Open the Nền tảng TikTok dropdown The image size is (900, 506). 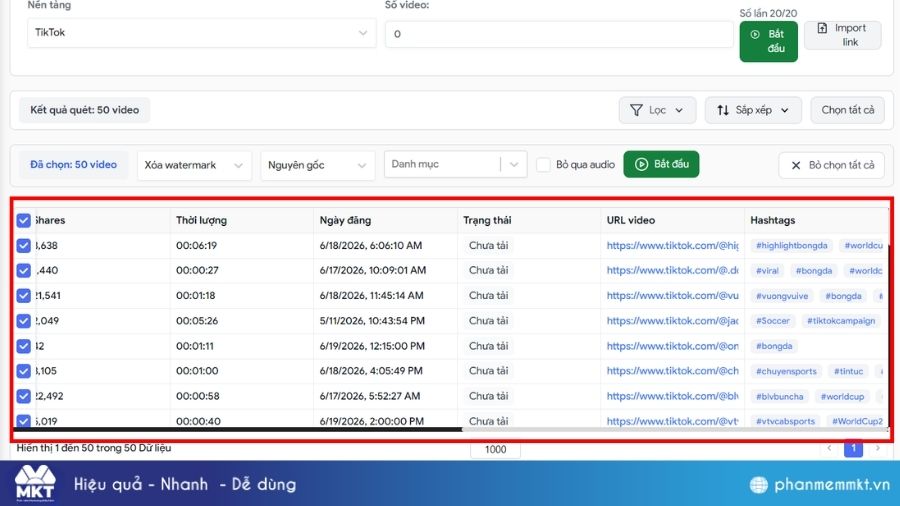click(201, 33)
